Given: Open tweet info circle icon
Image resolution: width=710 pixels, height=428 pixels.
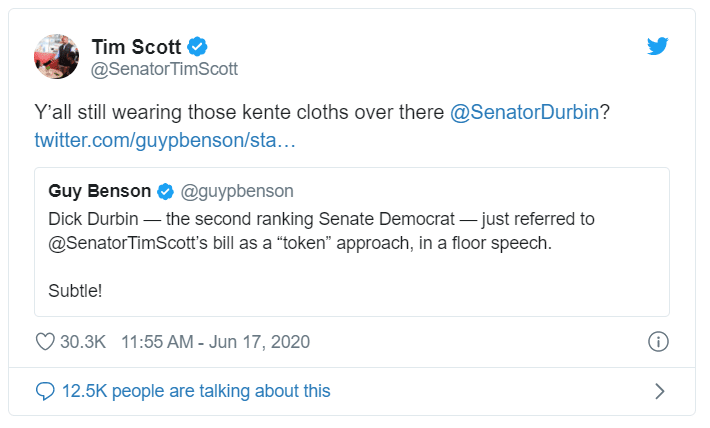Looking at the screenshot, I should point(658,341).
